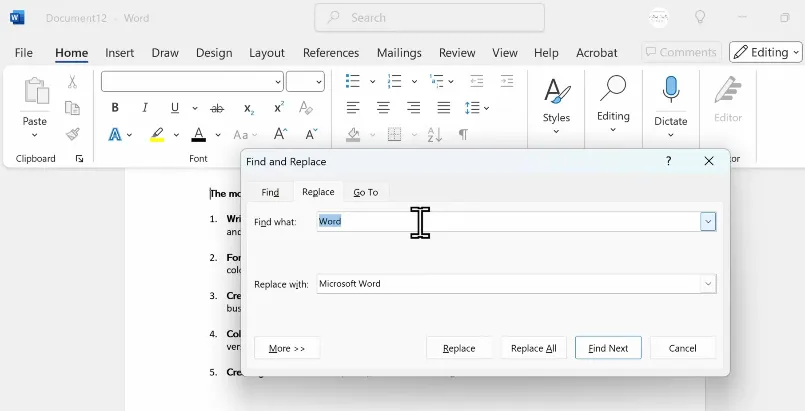
Task: Click the Borders icon
Action: point(394,134)
